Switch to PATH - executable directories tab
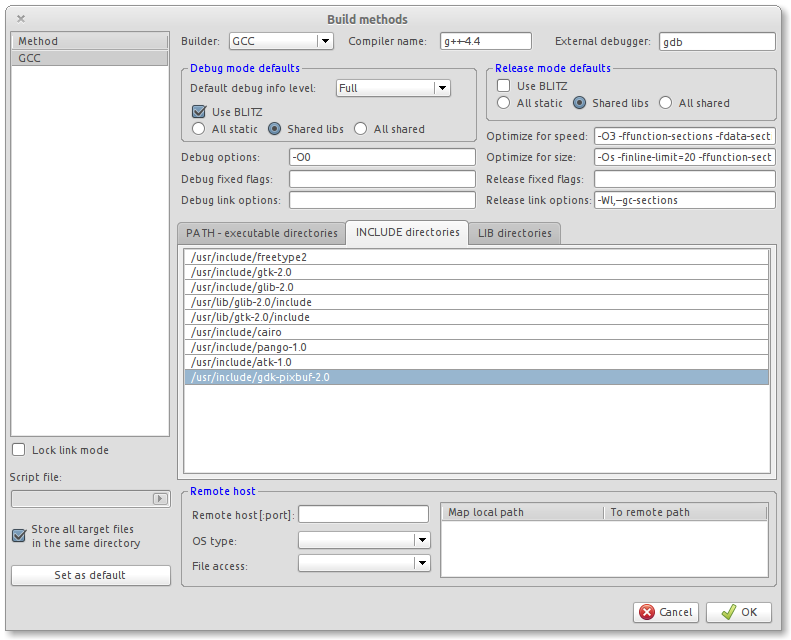791x640 pixels. coord(262,233)
